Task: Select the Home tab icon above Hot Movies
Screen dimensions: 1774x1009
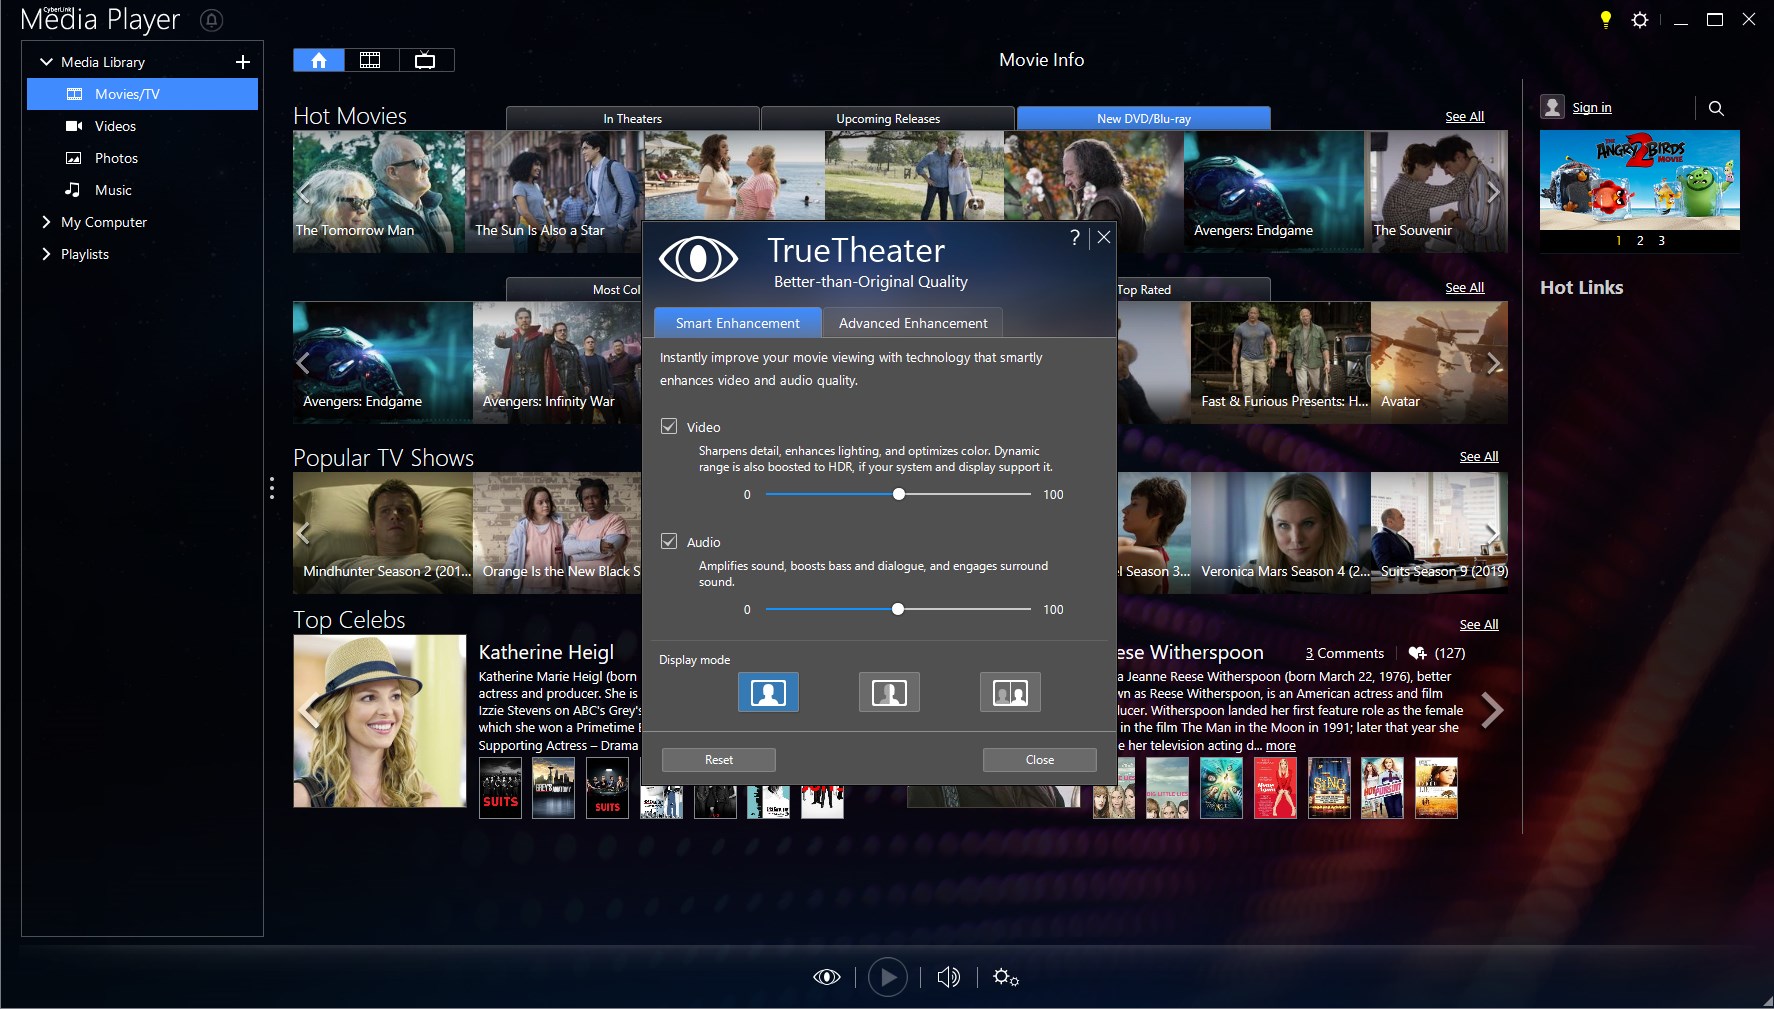Action: pos(318,59)
